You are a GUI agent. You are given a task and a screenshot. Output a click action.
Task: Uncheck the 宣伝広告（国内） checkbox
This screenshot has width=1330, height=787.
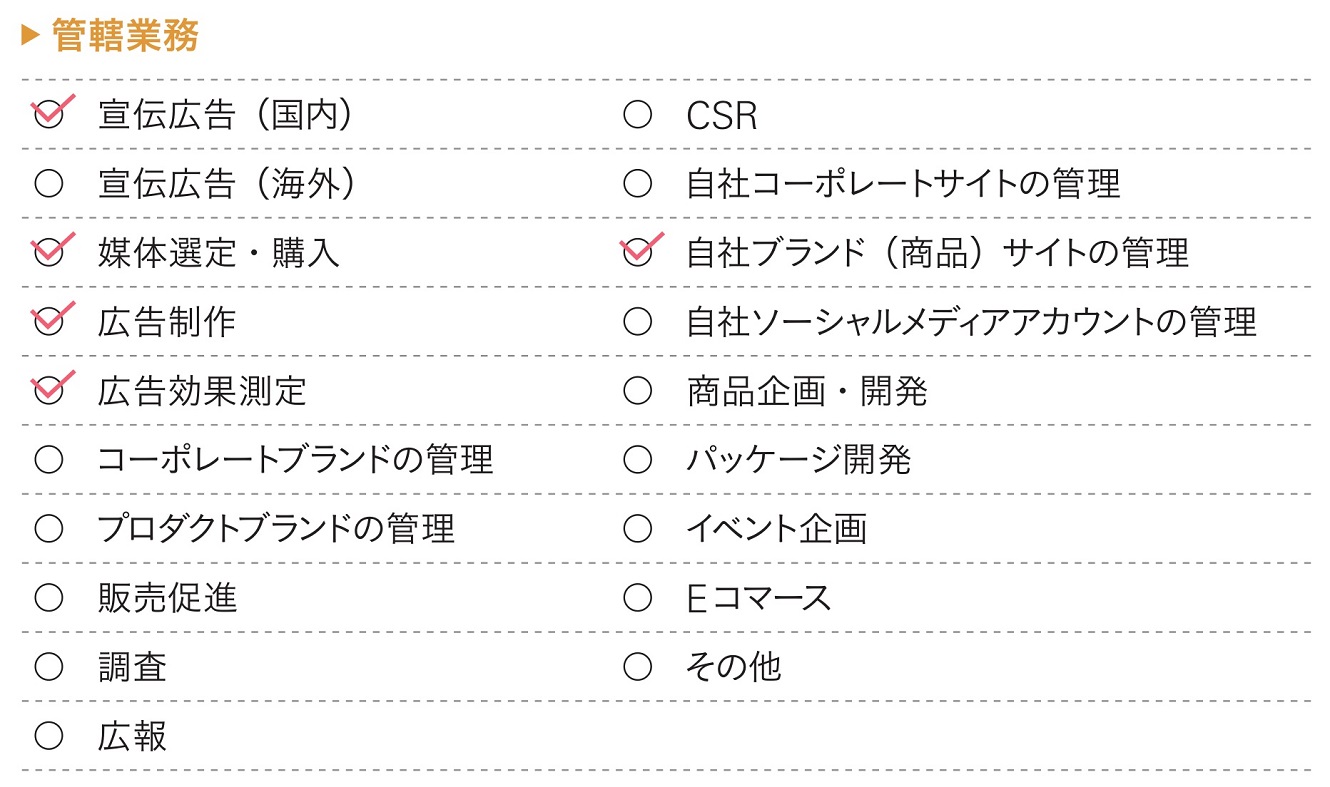48,115
